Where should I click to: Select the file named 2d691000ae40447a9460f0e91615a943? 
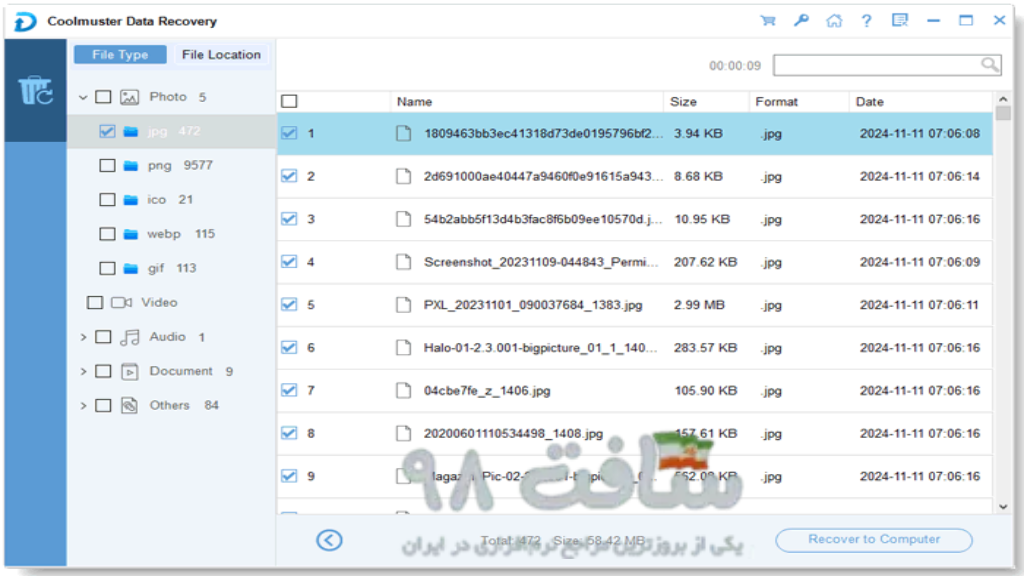point(543,176)
